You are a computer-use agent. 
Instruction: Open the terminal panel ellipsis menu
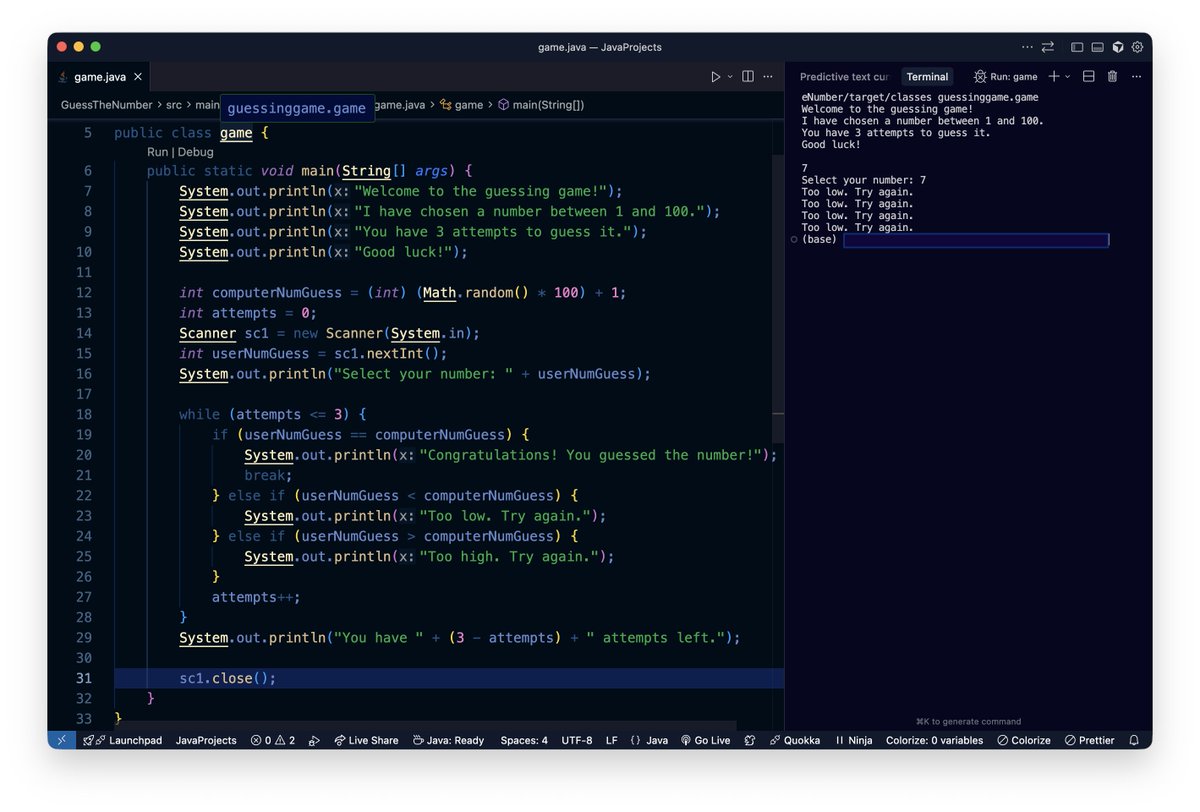click(x=1136, y=76)
